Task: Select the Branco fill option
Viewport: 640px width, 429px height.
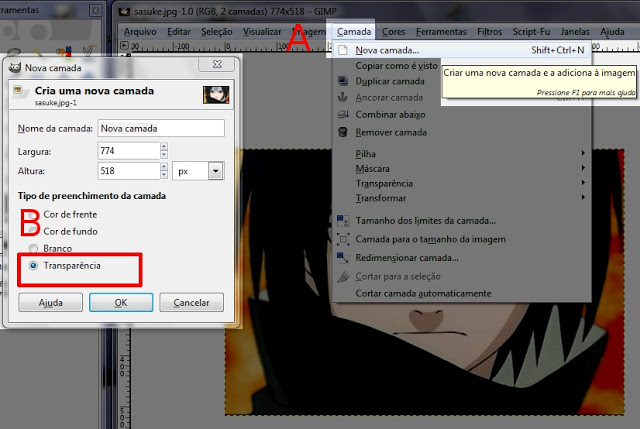Action: [x=35, y=248]
